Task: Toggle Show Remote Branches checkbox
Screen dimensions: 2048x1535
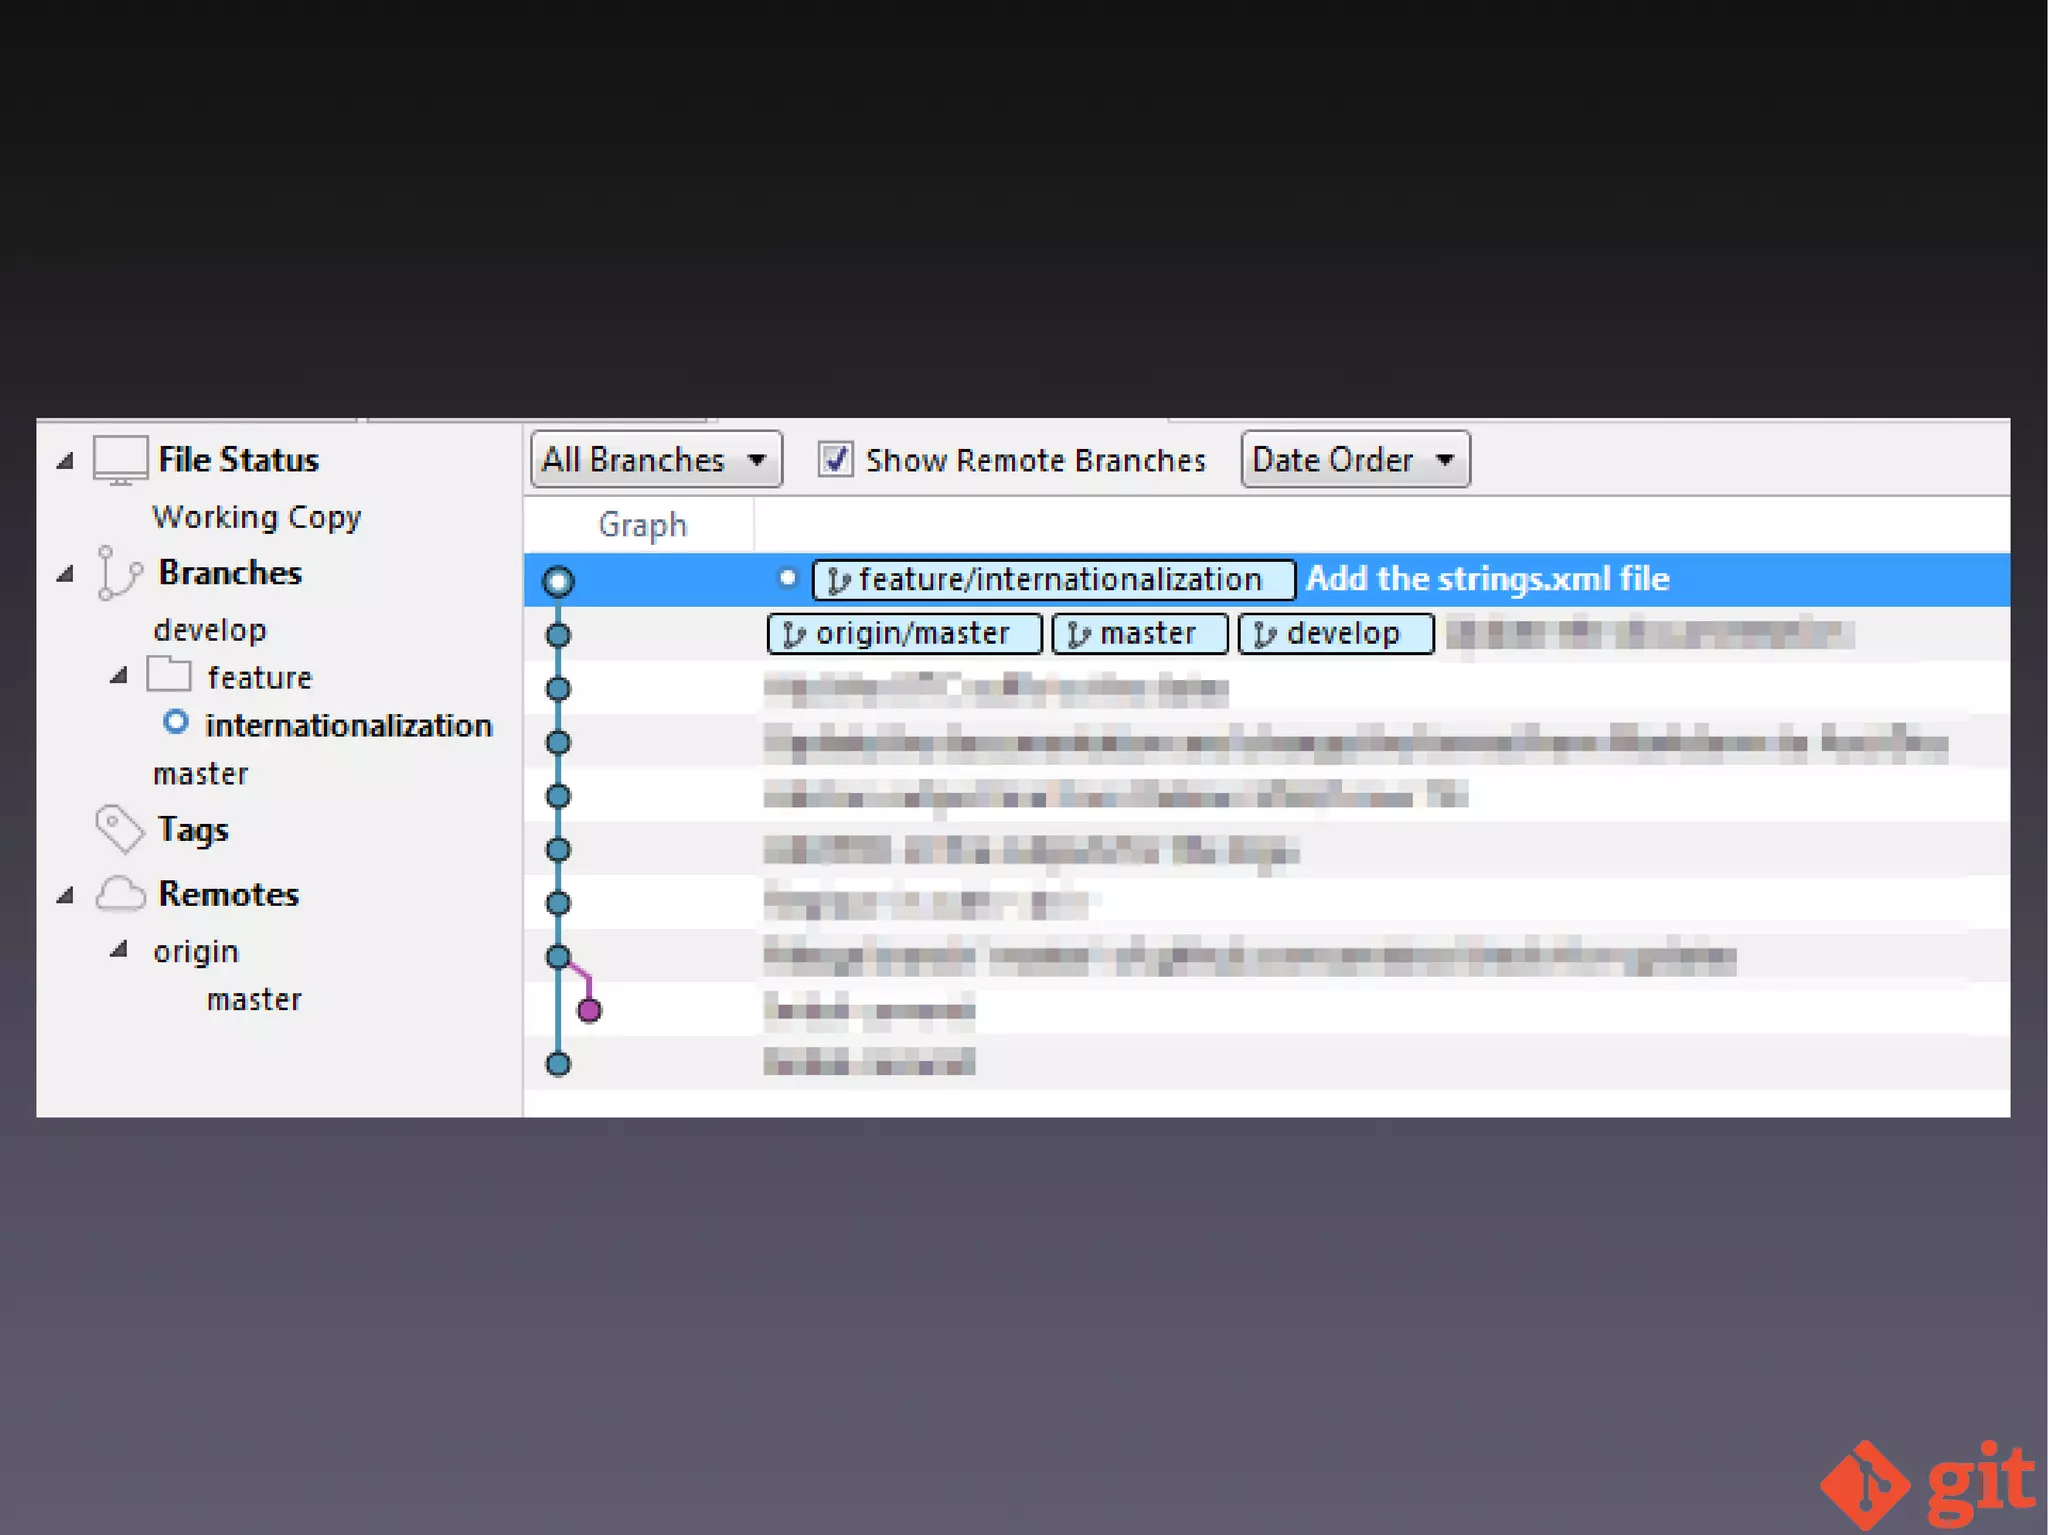Action: (x=835, y=460)
